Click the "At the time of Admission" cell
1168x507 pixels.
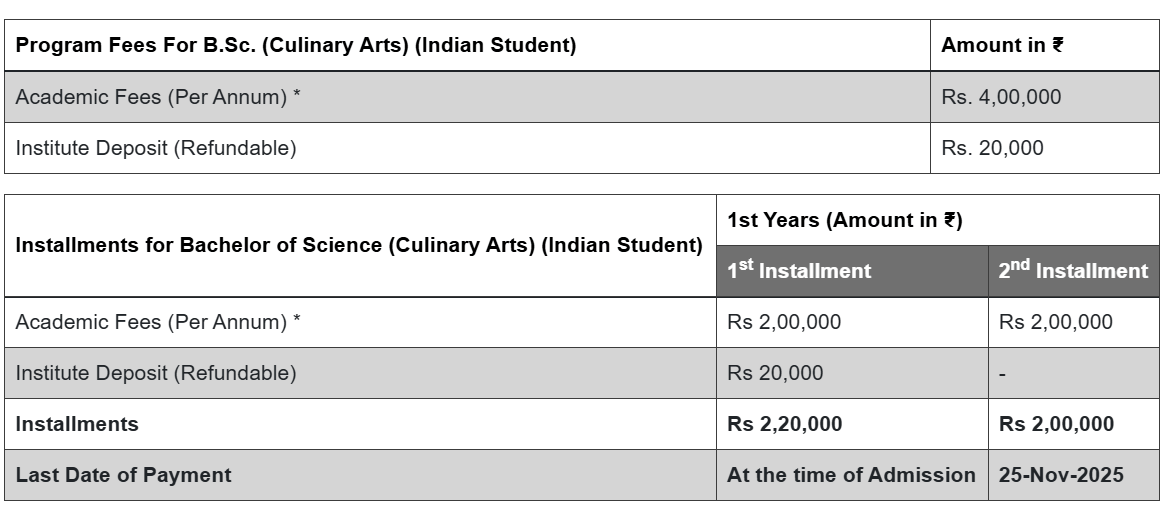pyautogui.click(x=851, y=475)
